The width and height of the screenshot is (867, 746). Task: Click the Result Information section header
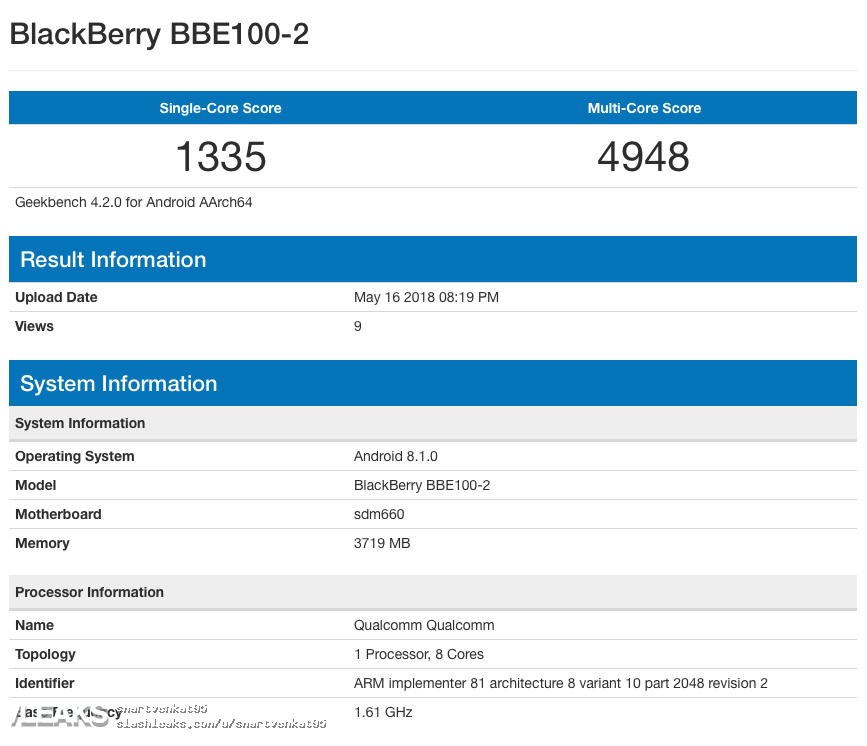[113, 260]
